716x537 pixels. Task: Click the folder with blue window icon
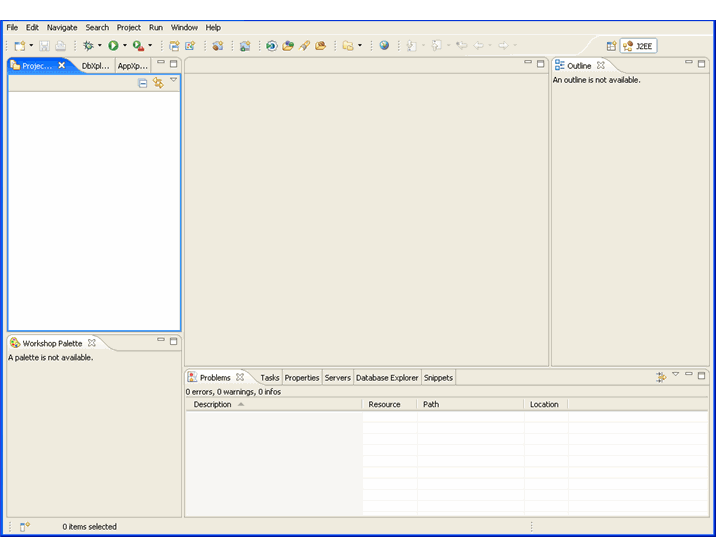click(174, 46)
